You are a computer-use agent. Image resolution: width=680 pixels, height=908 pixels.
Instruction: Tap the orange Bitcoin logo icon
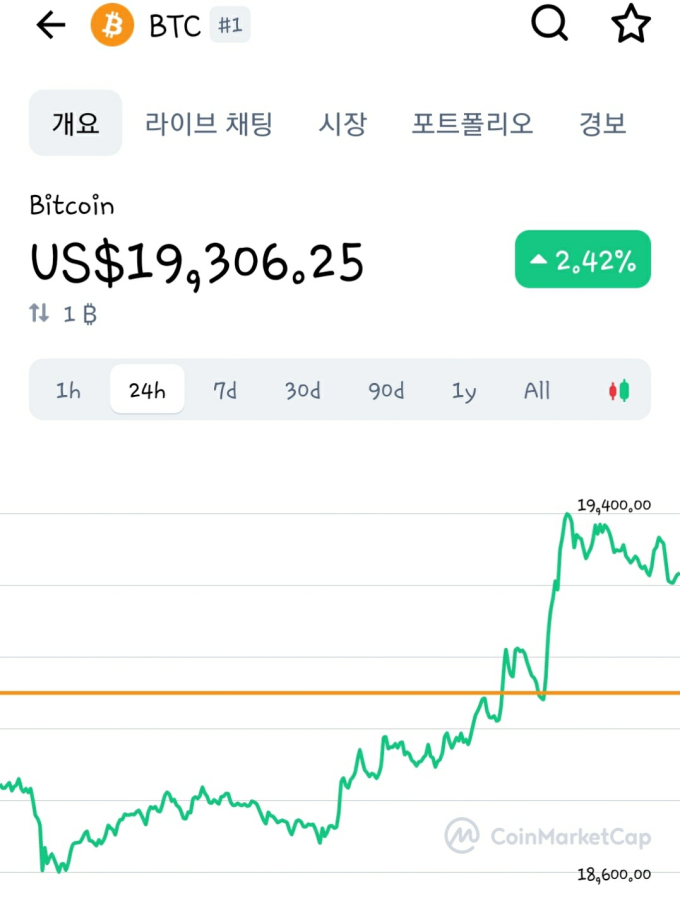112,25
